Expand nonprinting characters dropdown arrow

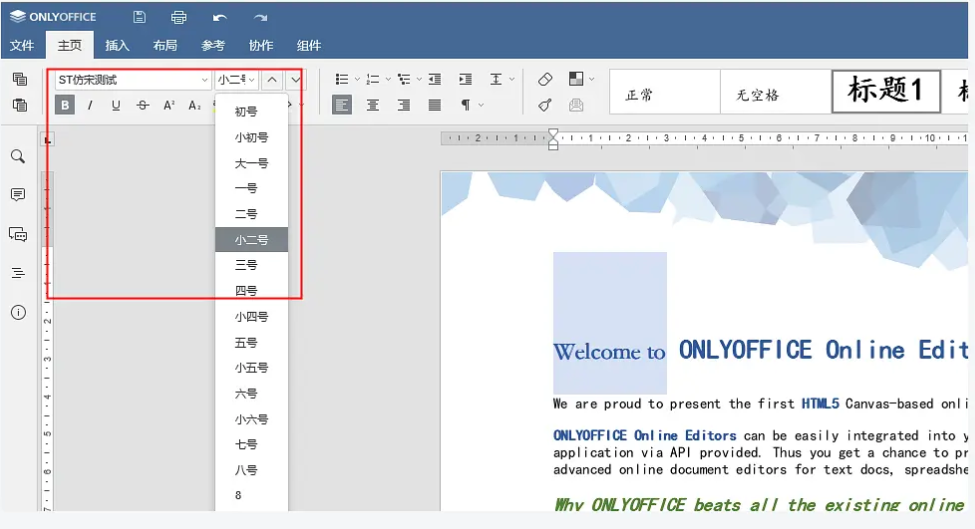click(481, 105)
